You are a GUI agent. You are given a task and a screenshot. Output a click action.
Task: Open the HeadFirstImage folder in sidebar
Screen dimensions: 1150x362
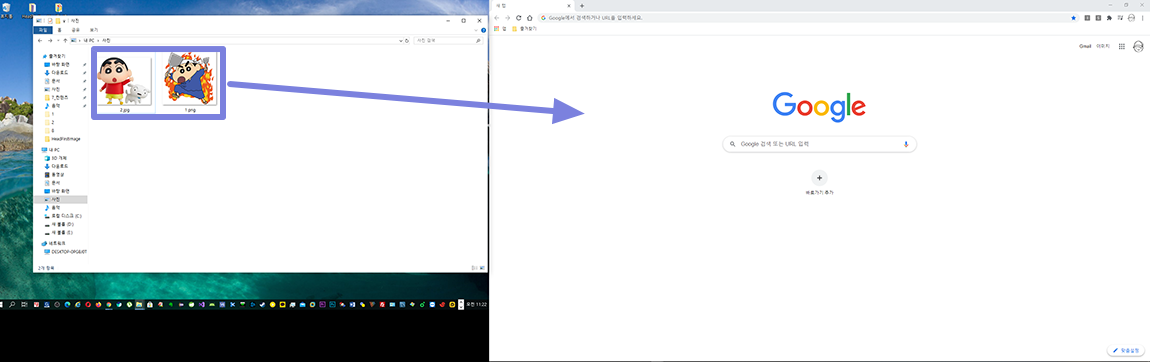62,138
